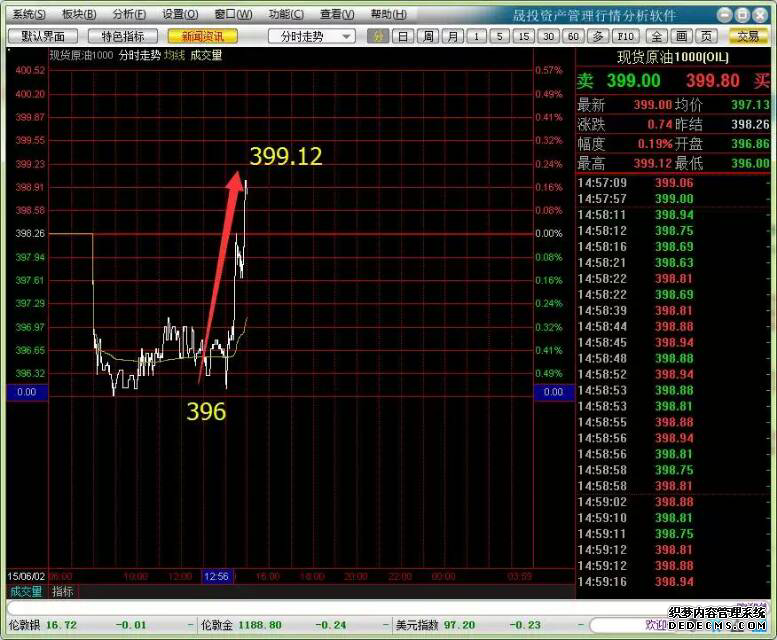
Task: Toggle the 分 time-sharing view button
Action: (x=377, y=36)
